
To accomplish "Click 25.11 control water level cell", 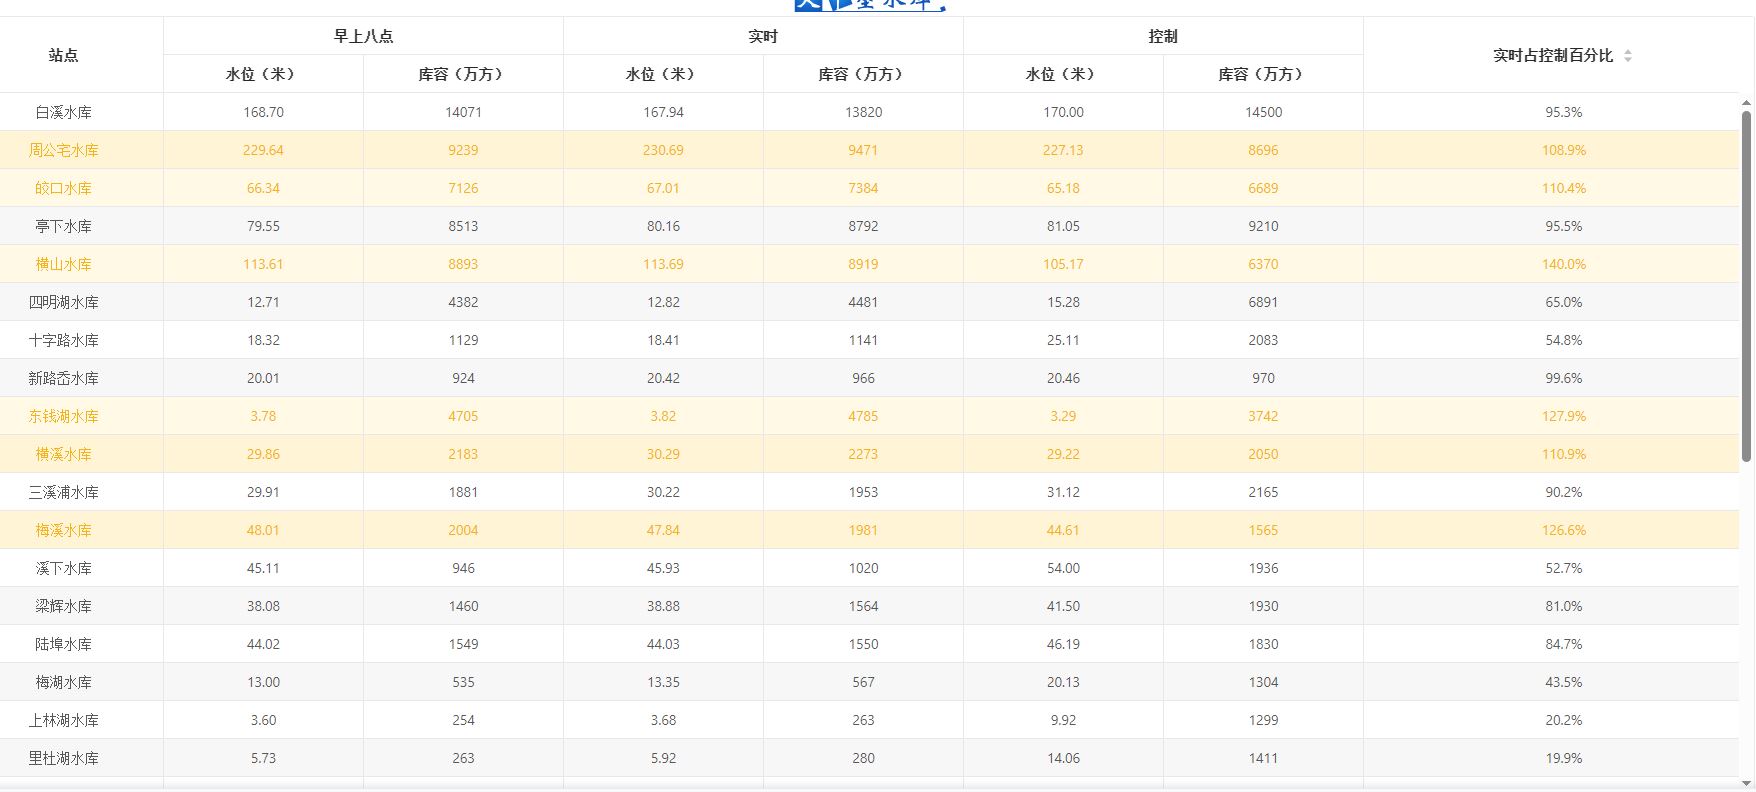I will 1063,340.
